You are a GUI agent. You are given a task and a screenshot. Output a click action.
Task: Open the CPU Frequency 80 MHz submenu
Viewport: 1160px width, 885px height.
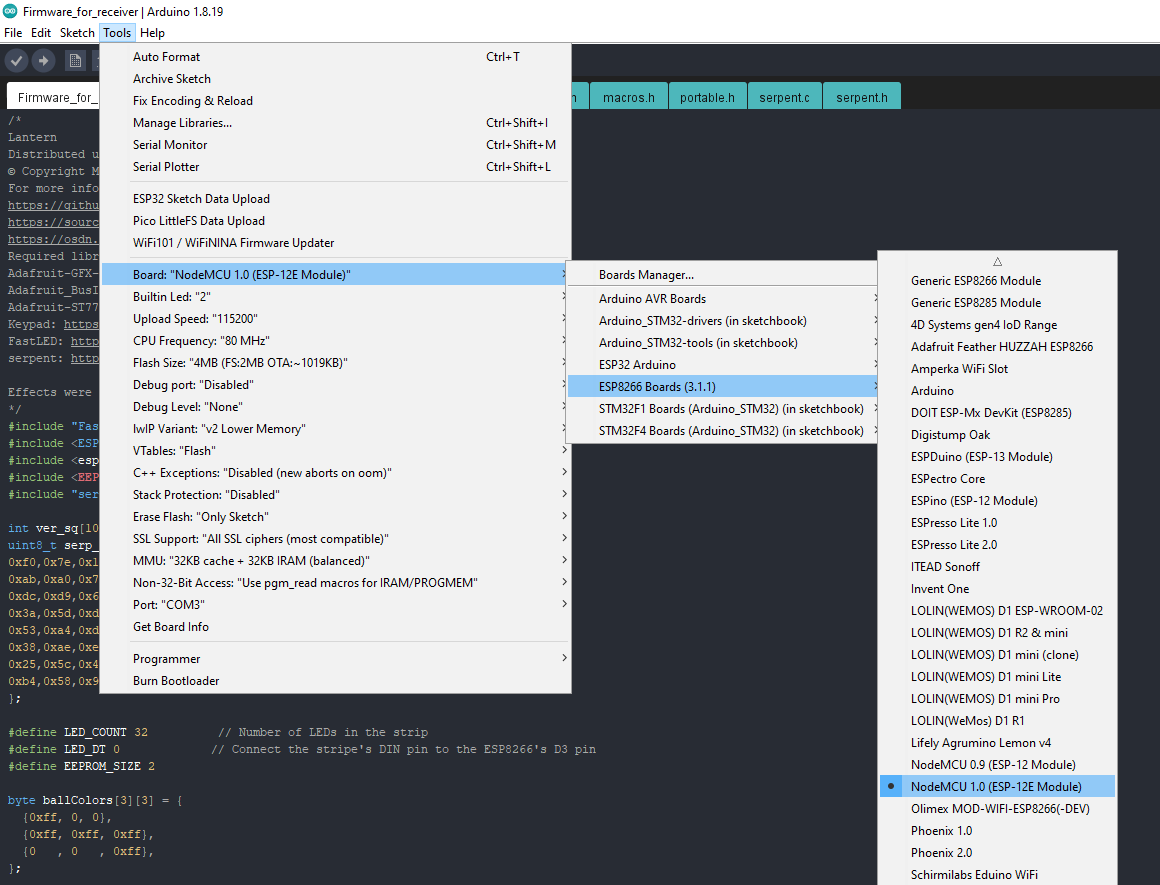click(x=336, y=341)
